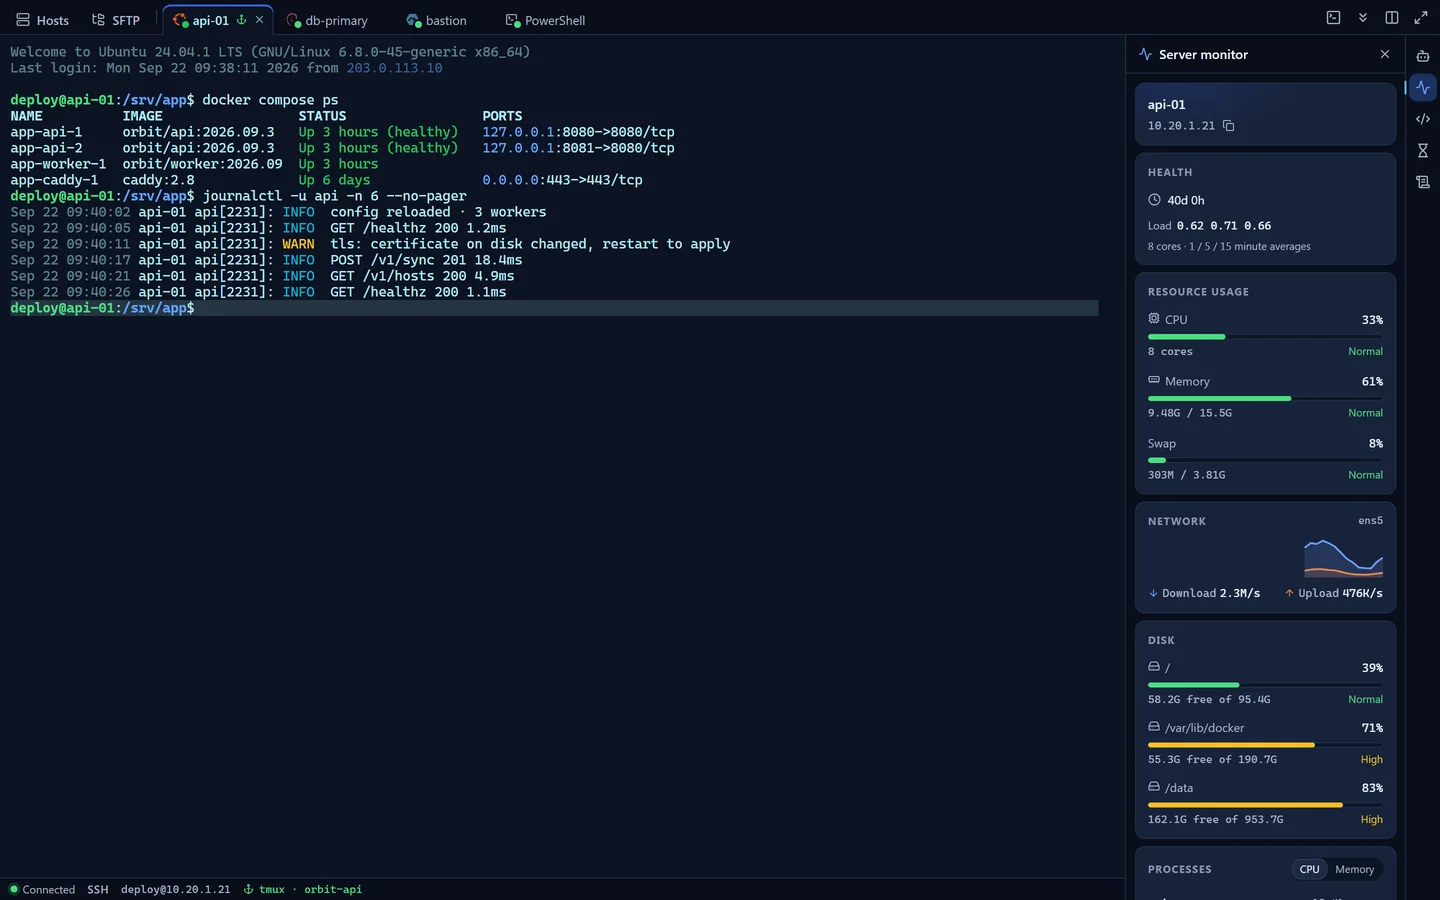The width and height of the screenshot is (1440, 900).
Task: Click the login IP '203.0.113.10'
Action: [x=394, y=68]
